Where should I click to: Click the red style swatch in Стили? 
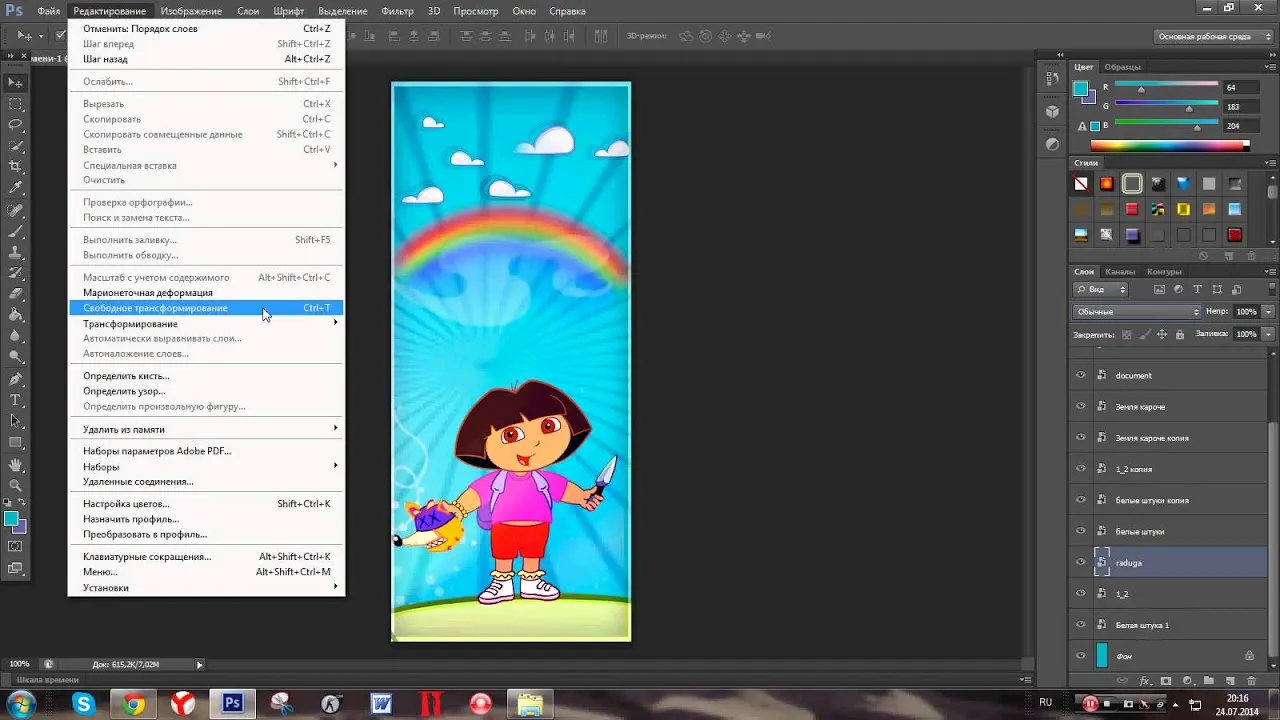point(1132,209)
